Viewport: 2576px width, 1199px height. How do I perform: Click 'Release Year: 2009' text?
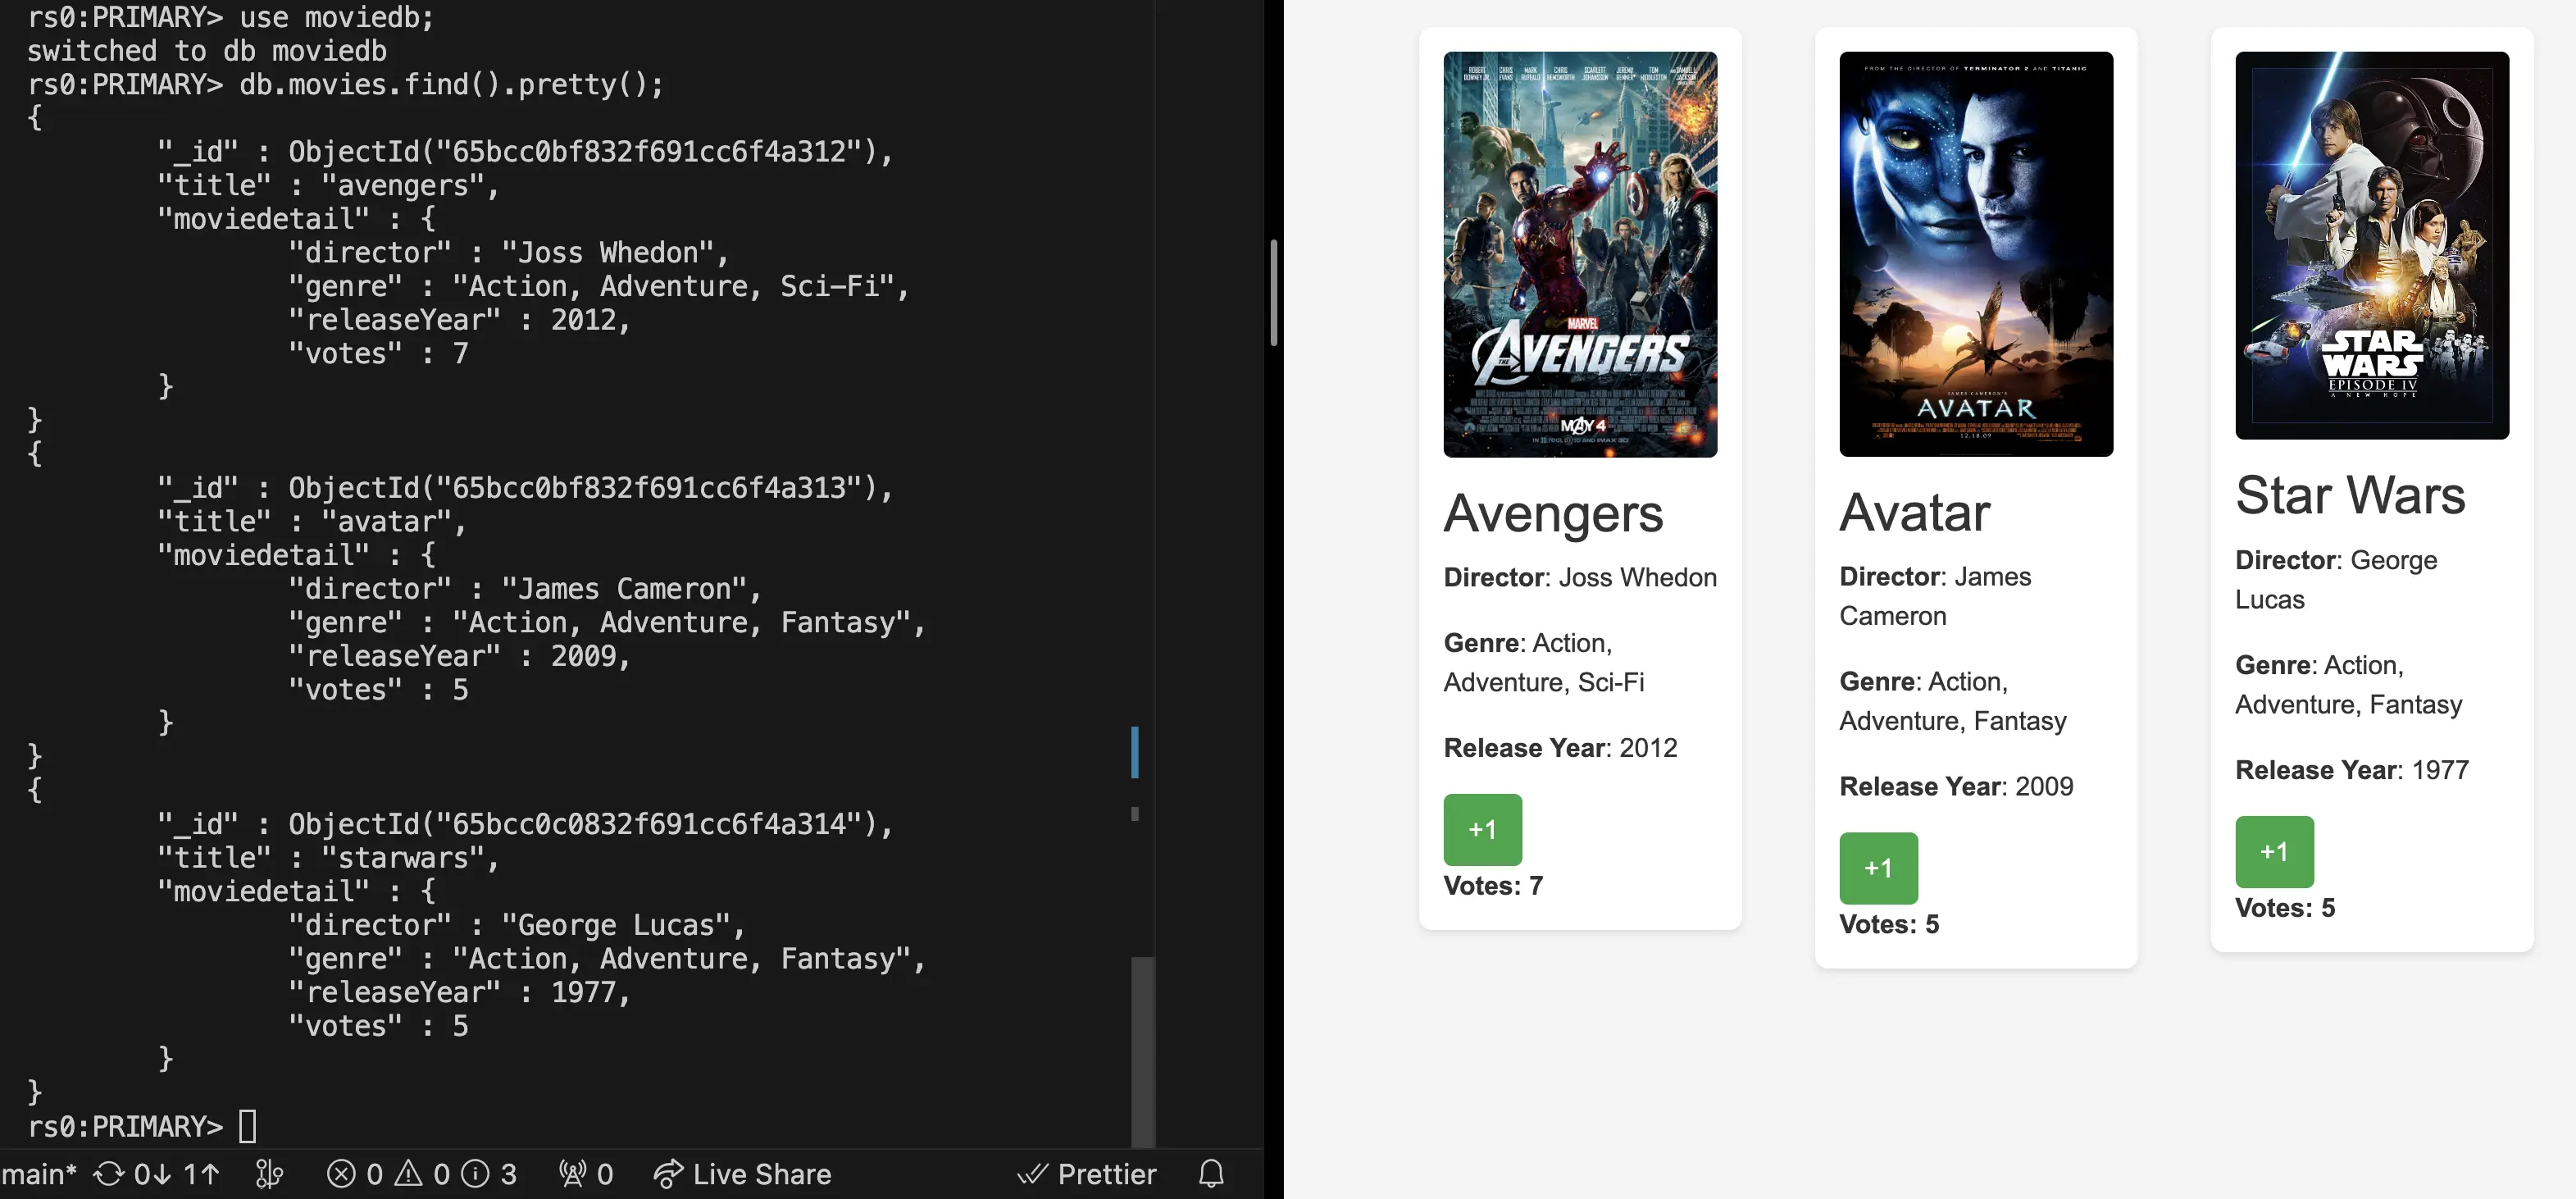1956,786
